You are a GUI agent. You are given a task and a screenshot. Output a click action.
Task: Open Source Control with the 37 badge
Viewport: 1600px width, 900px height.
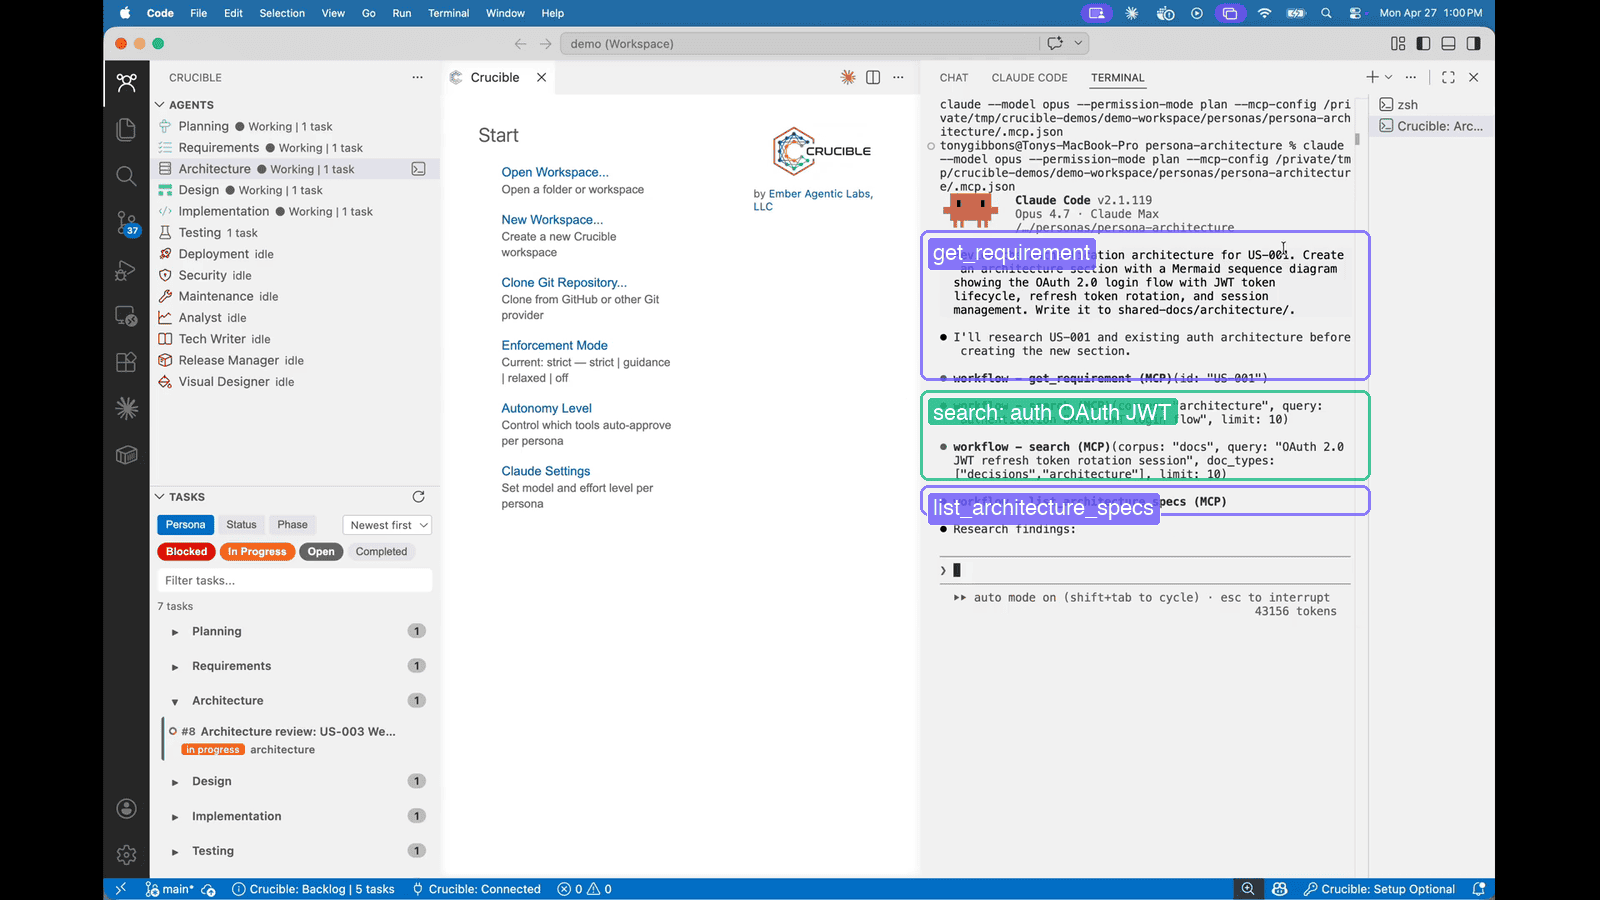(126, 223)
